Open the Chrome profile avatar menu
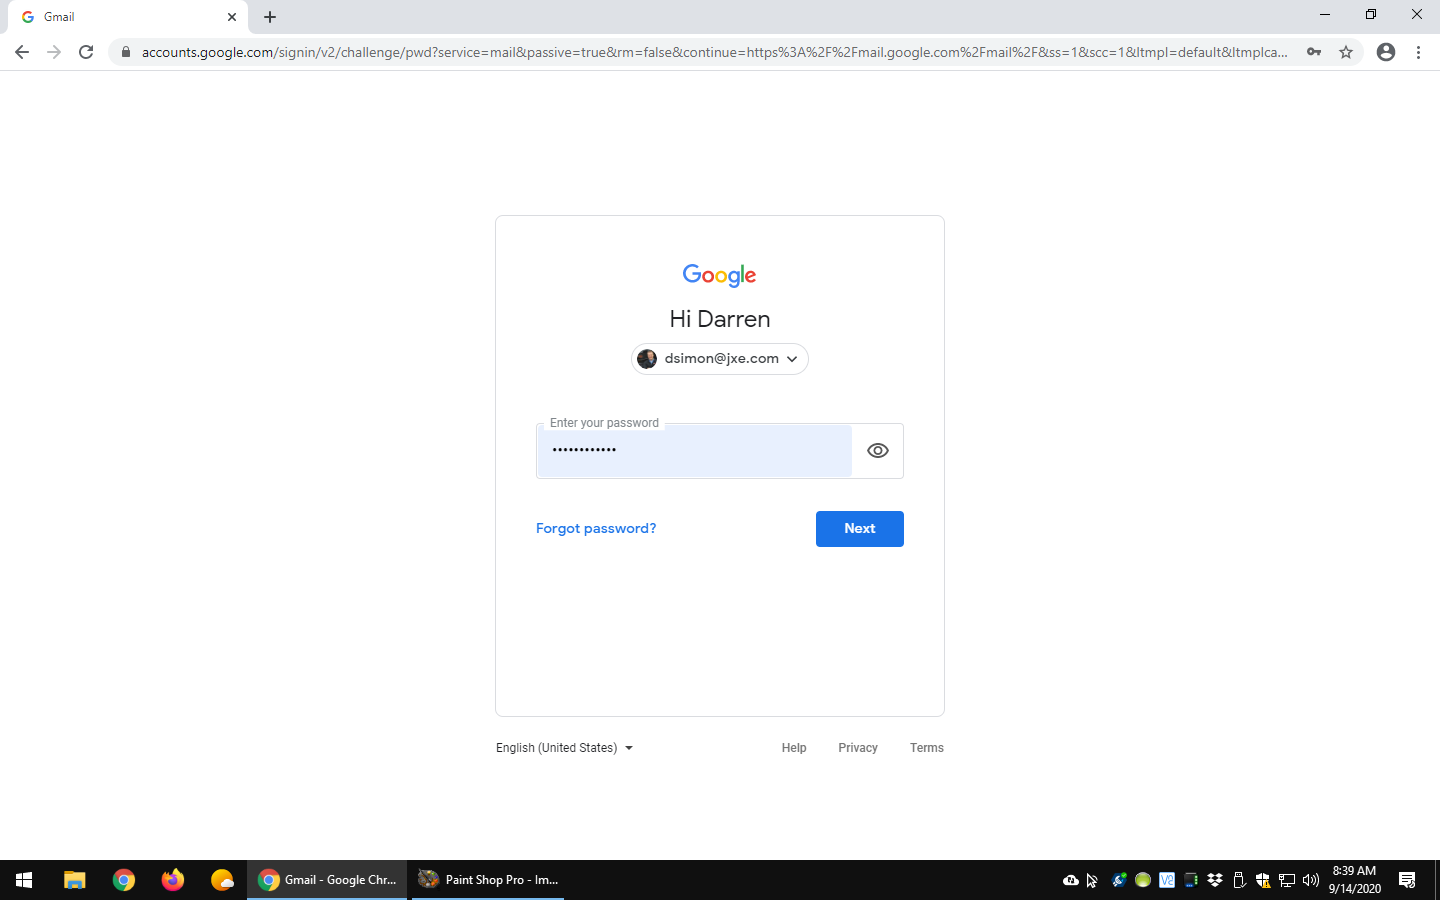This screenshot has width=1440, height=900. 1386,52
